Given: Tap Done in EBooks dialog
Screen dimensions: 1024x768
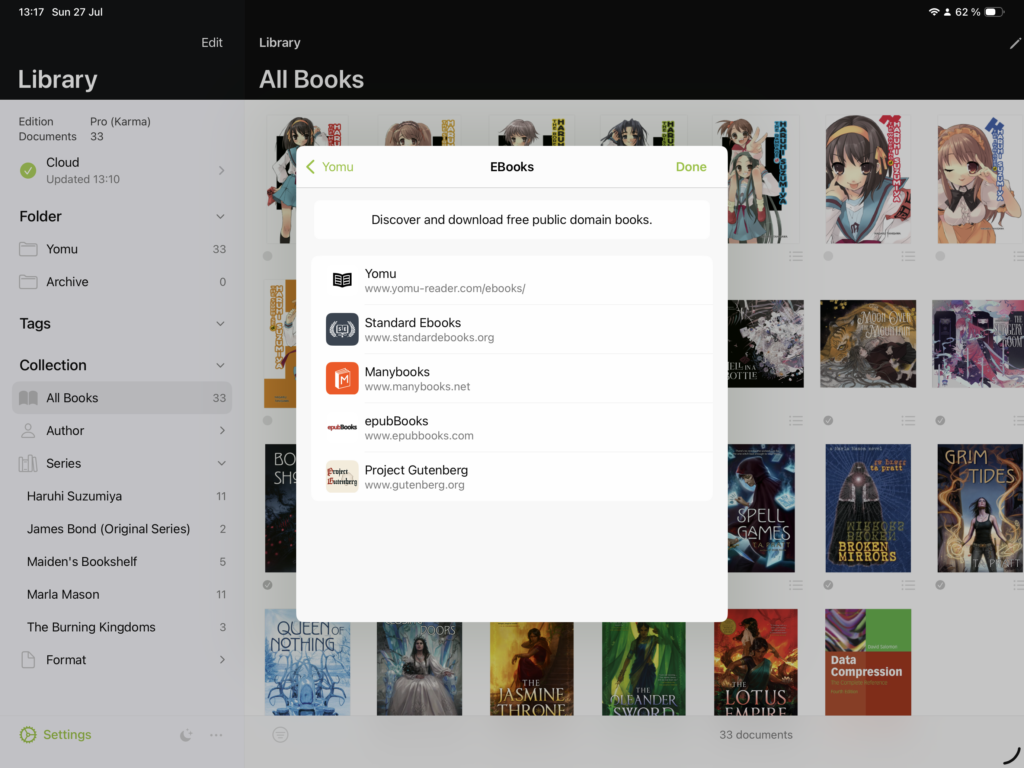Looking at the screenshot, I should pyautogui.click(x=691, y=167).
